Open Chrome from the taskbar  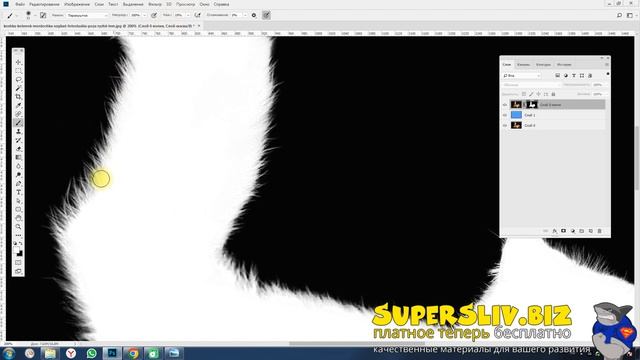[x=133, y=353]
